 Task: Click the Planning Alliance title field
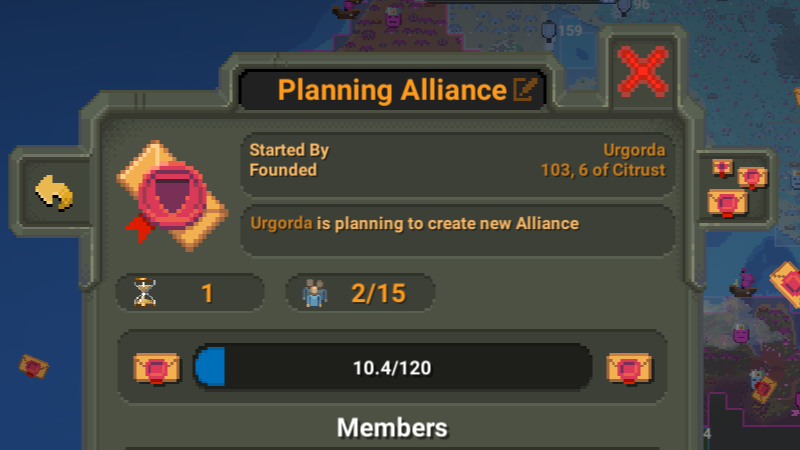point(392,90)
